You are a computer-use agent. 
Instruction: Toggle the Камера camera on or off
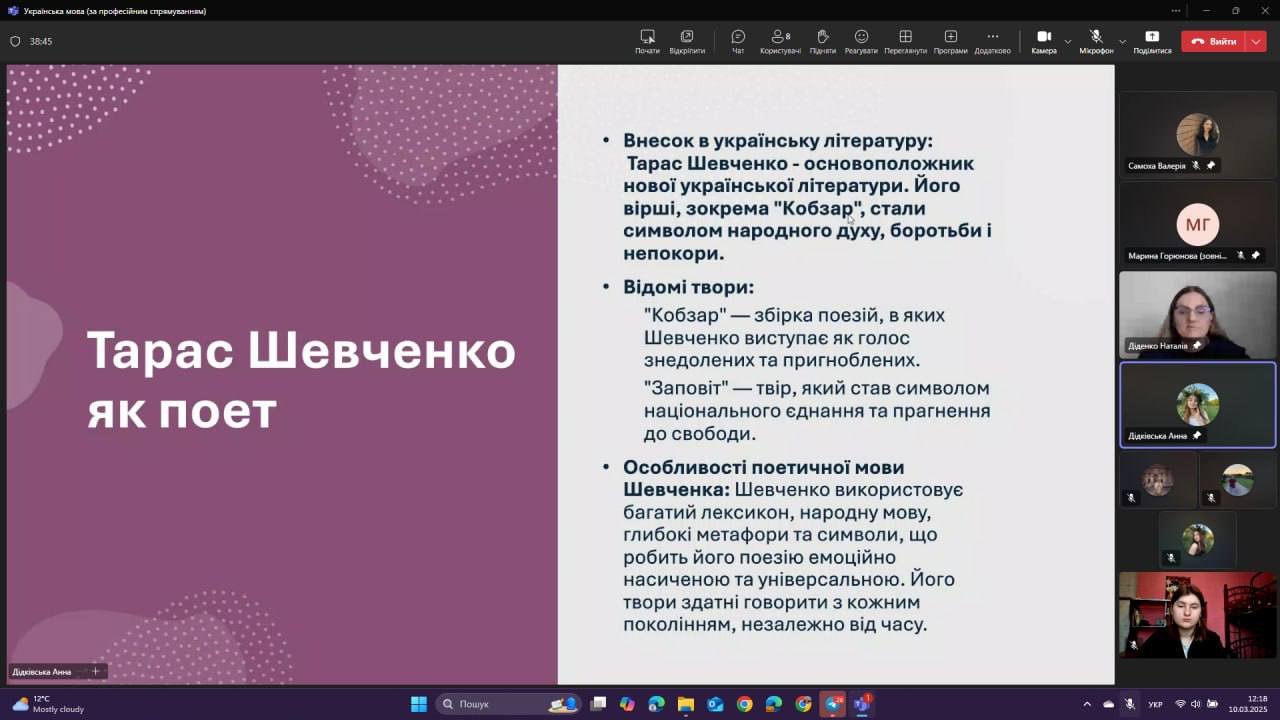tap(1043, 41)
